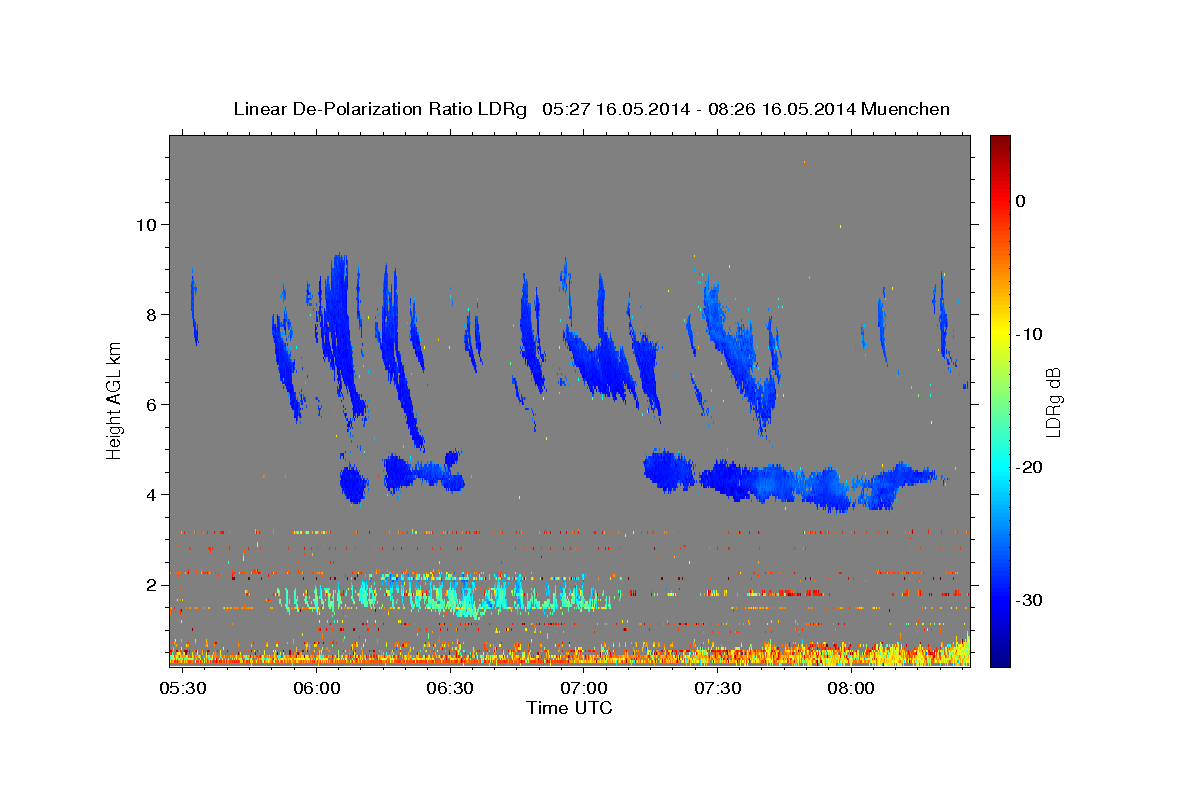The image size is (1200, 800).
Task: Click the colorbar value -30
Action: pyautogui.click(x=1029, y=600)
